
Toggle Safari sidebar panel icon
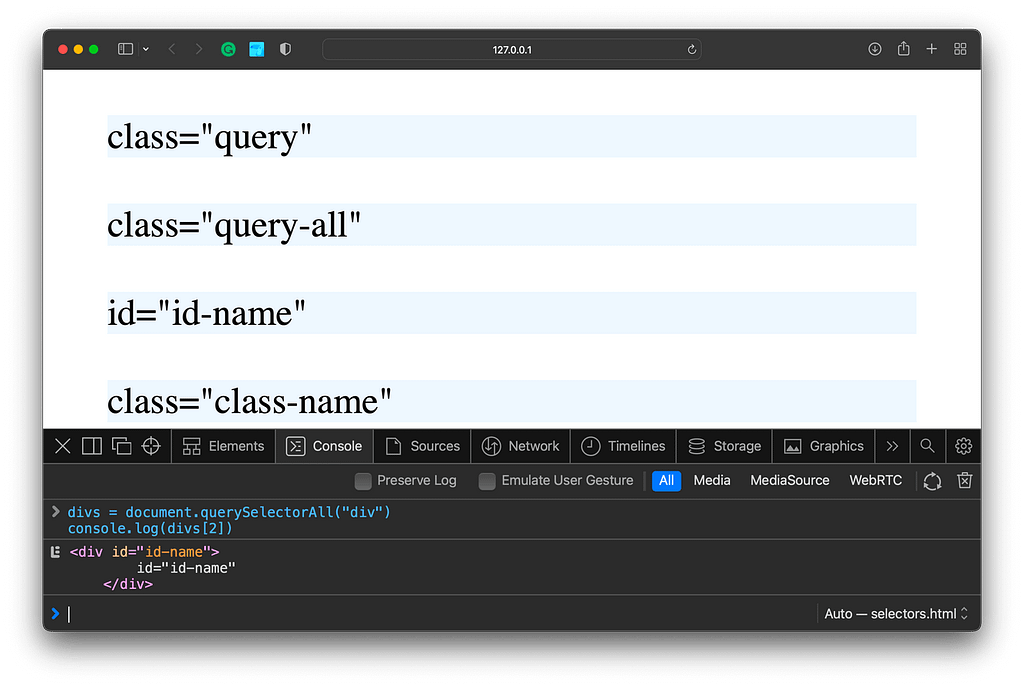pyautogui.click(x=125, y=49)
